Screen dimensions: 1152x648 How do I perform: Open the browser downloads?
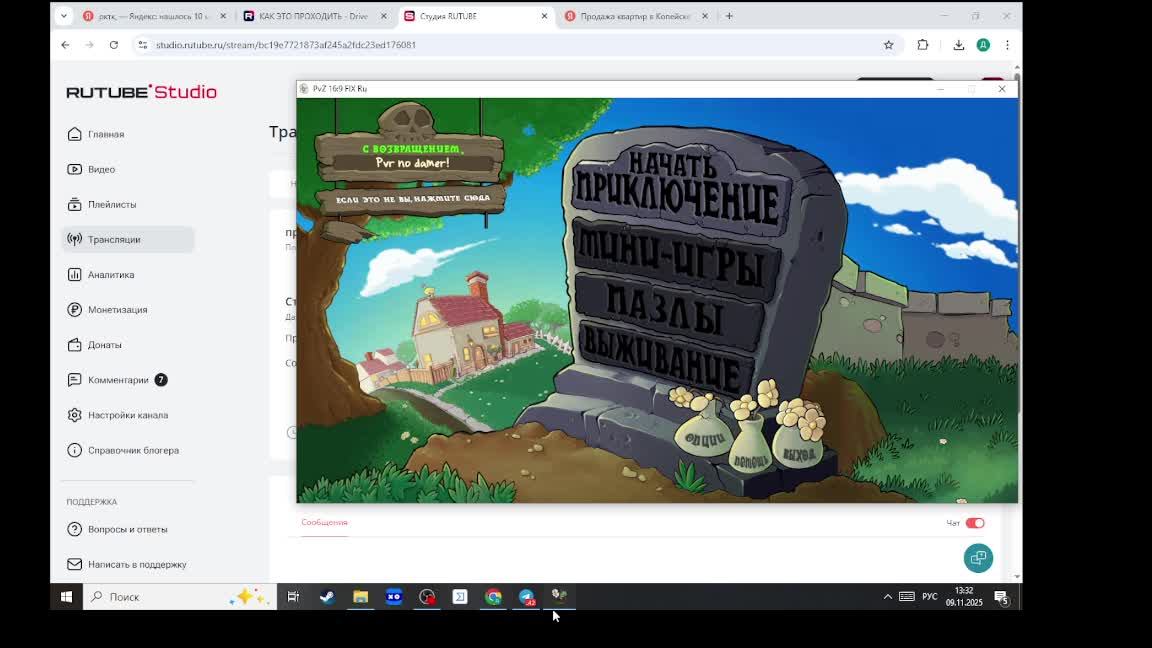tap(959, 45)
